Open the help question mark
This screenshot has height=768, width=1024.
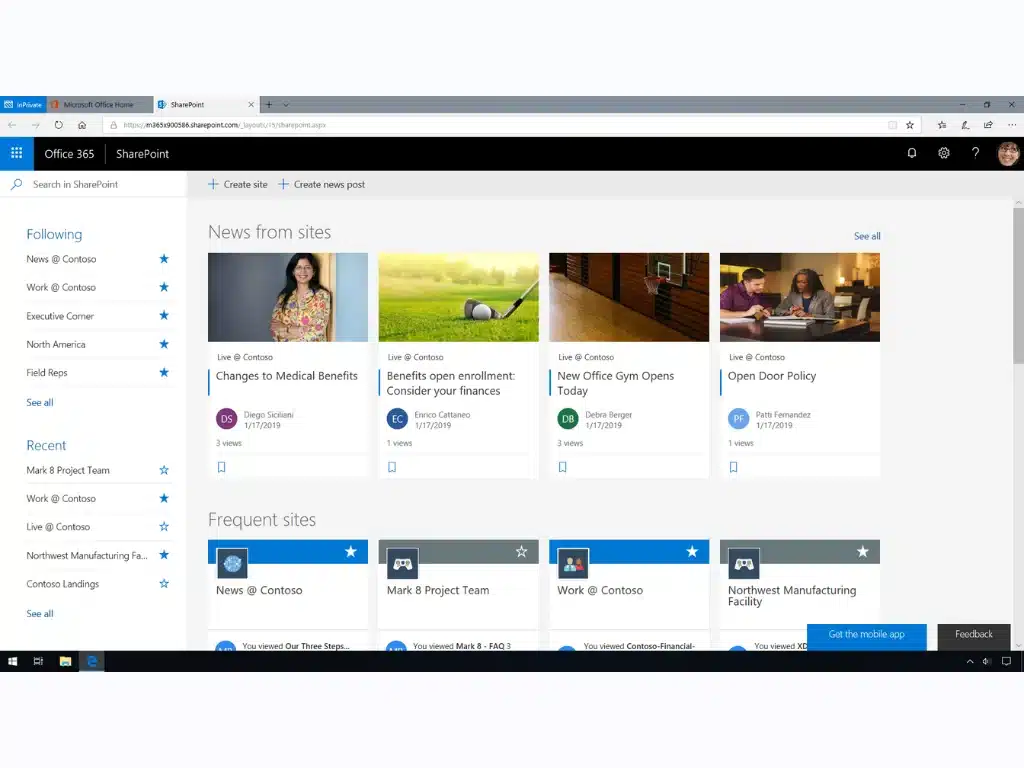(x=975, y=153)
